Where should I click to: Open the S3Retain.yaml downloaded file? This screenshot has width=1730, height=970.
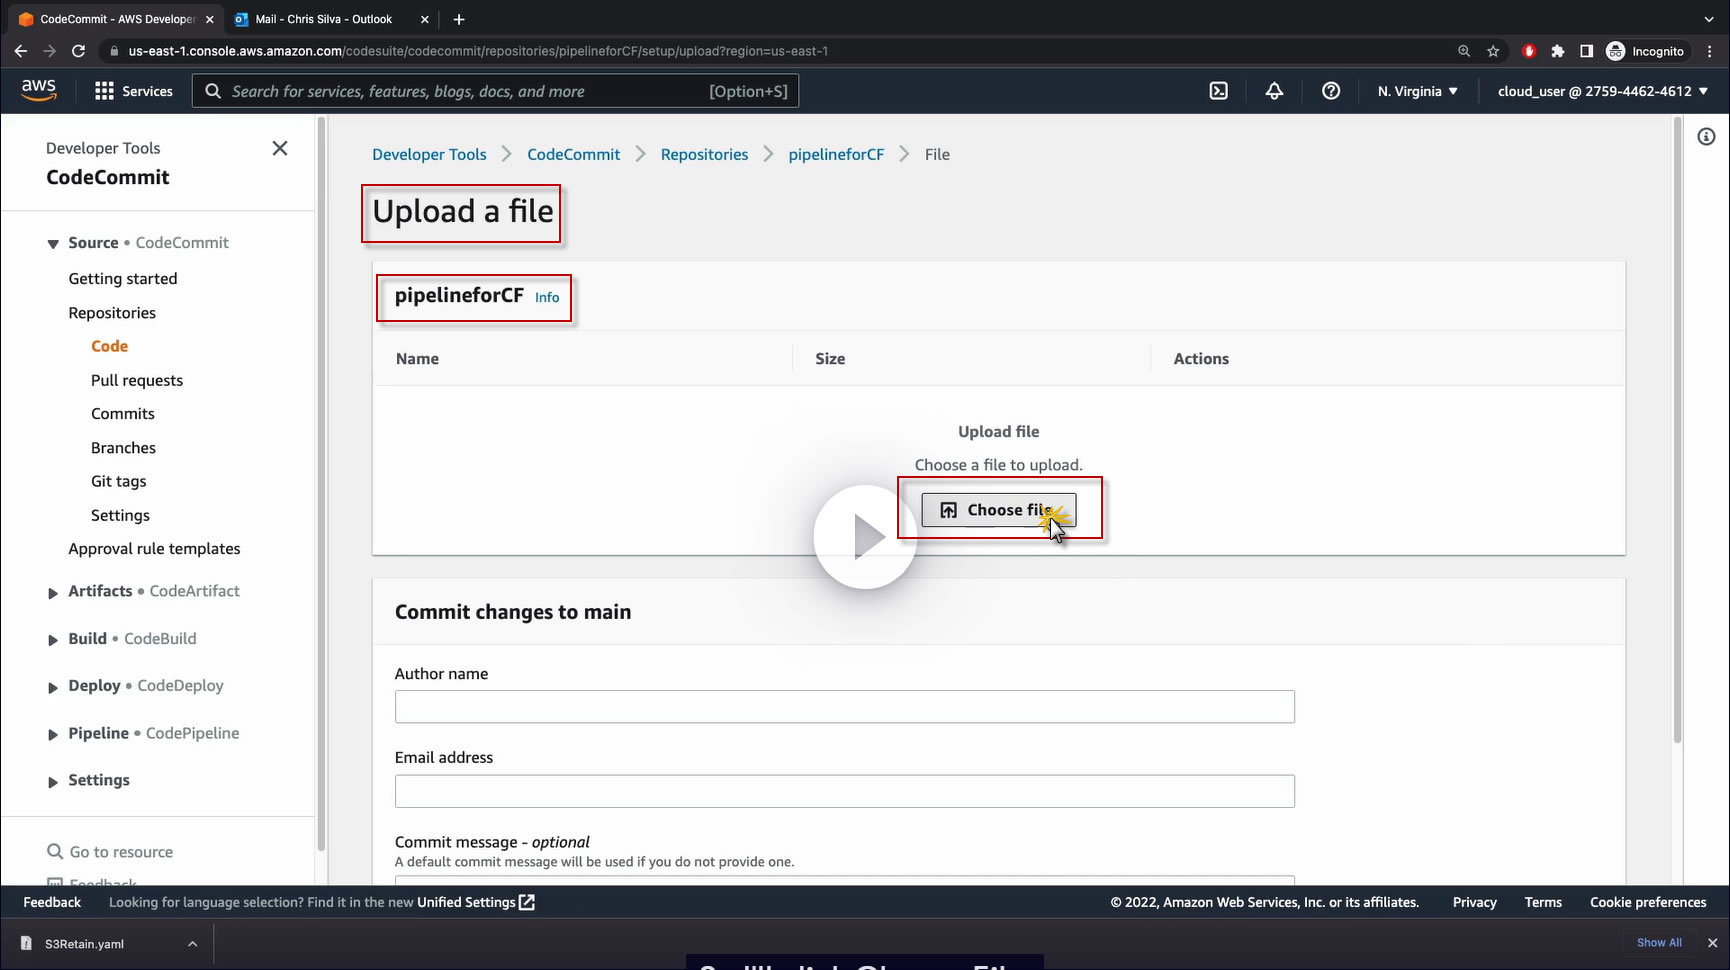85,944
